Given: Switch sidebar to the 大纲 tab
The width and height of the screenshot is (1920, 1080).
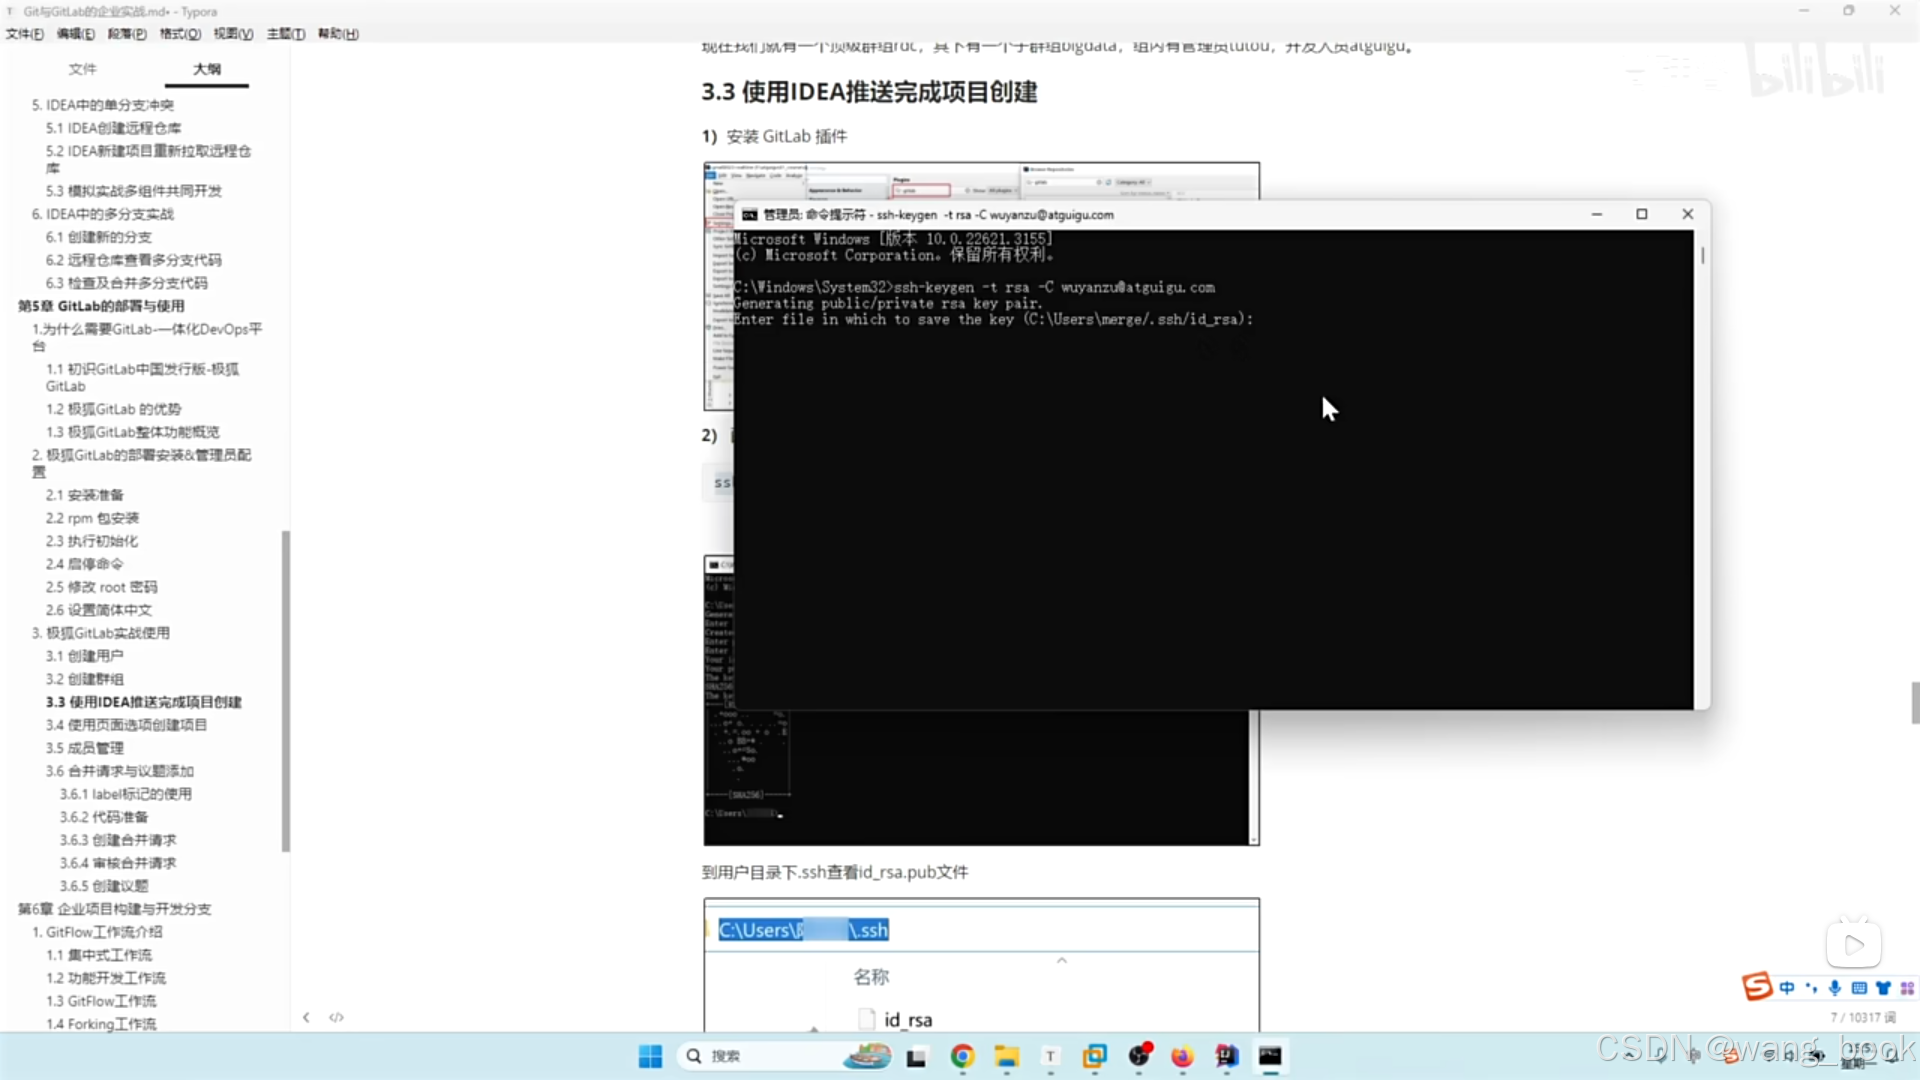Looking at the screenshot, I should pos(207,69).
